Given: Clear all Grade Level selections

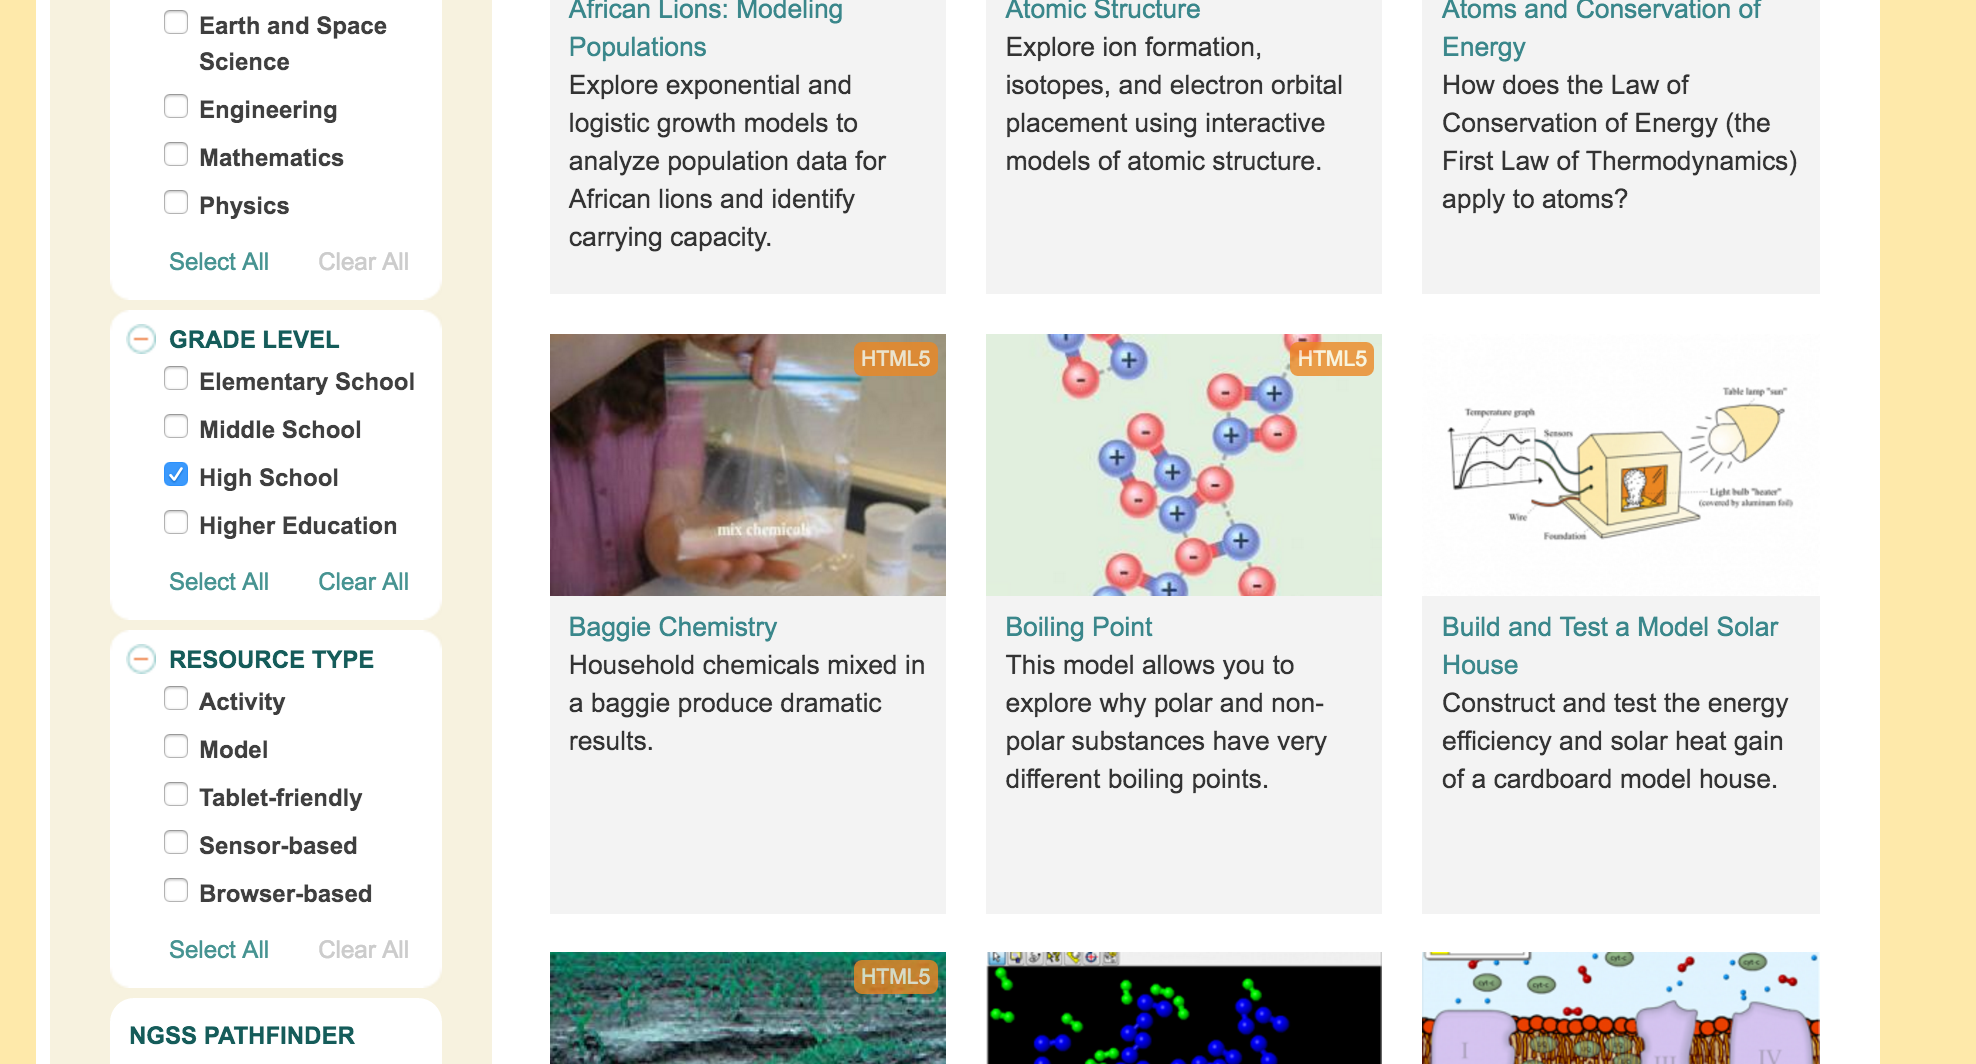Looking at the screenshot, I should 363,582.
